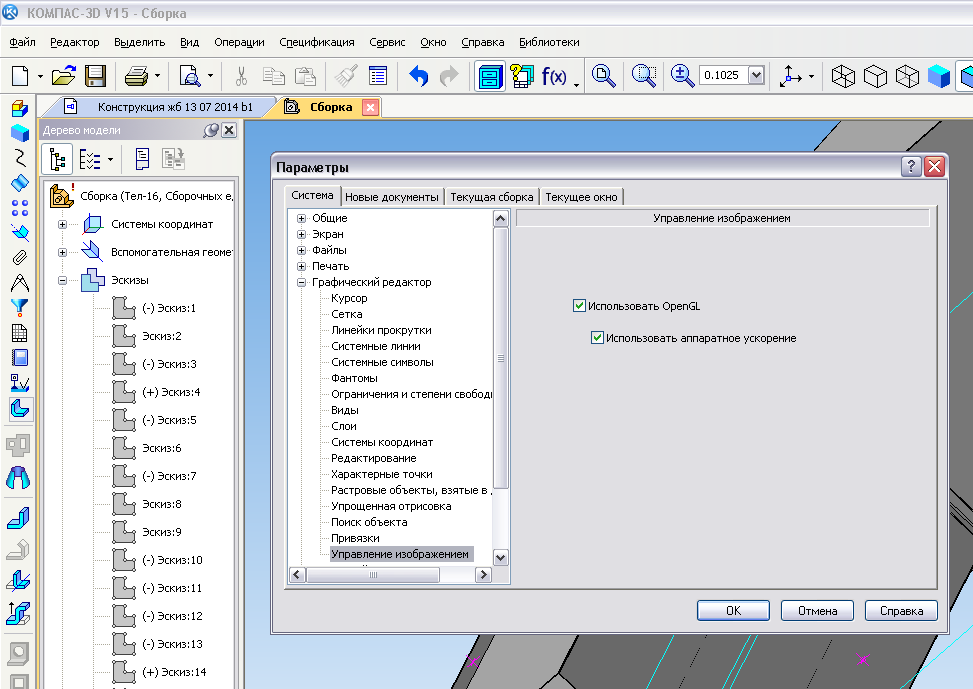Click the Undo arrow icon
Image resolution: width=973 pixels, height=689 pixels.
pos(419,76)
